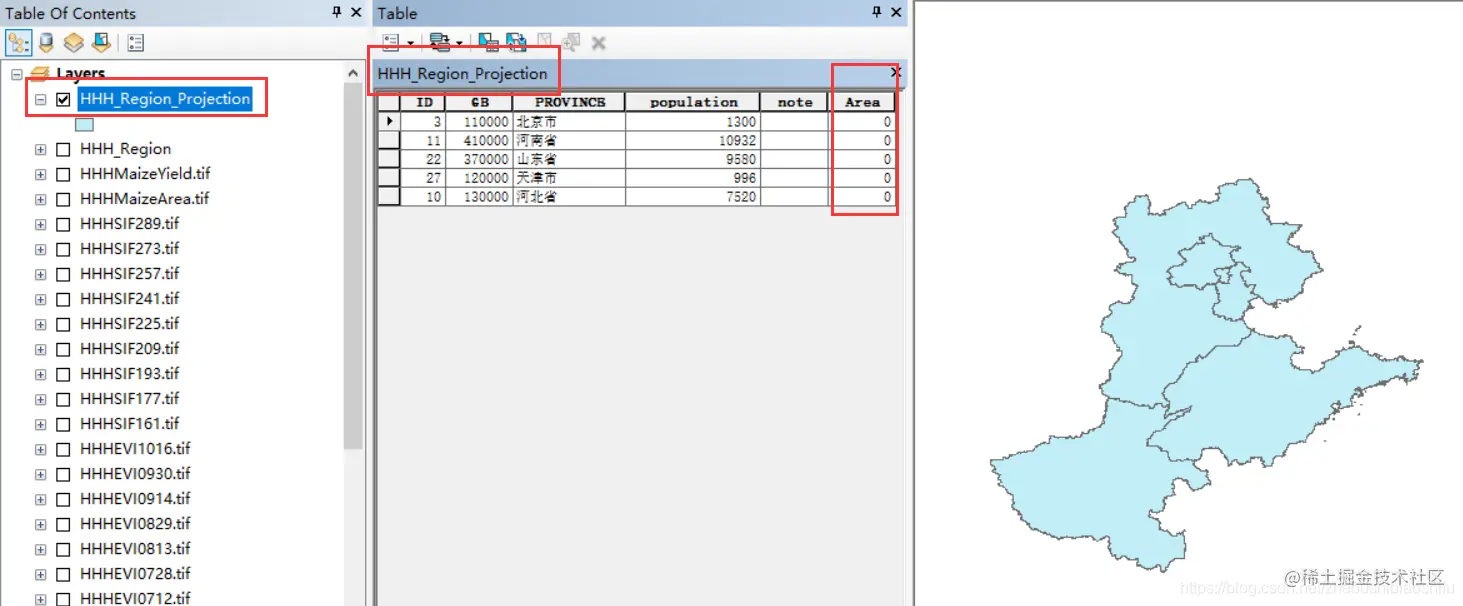Expand HHHSIF193.tif layer
This screenshot has height=606, width=1463.
click(x=40, y=374)
